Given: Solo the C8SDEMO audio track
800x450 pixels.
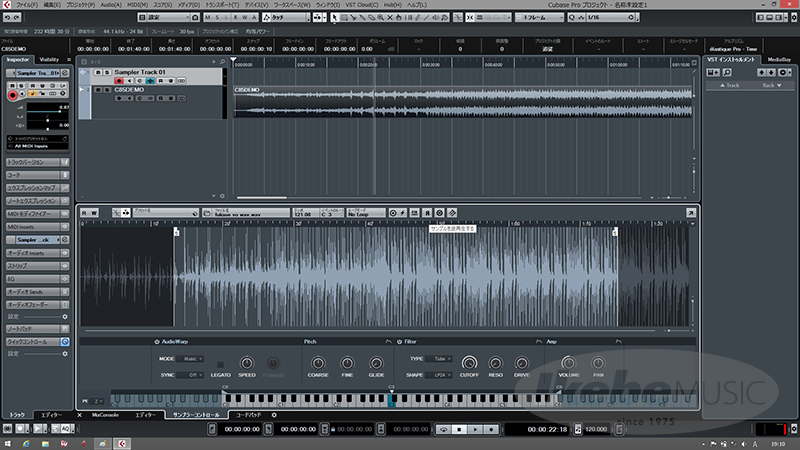Looking at the screenshot, I should point(106,89).
